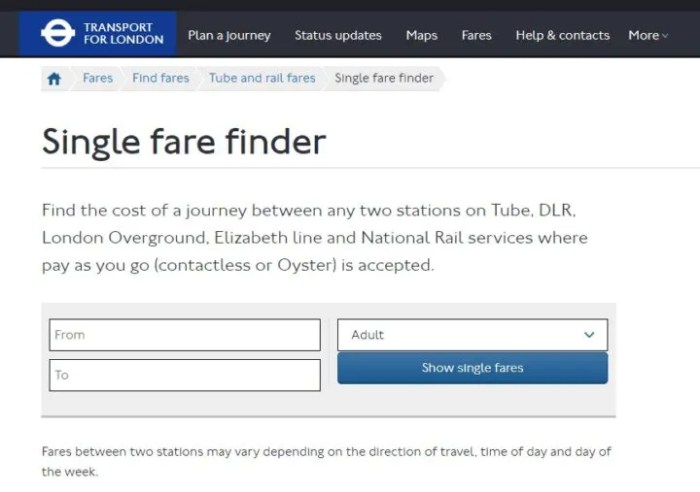Open Help & contacts in the navigation bar
Viewport: 700px width, 492px height.
(x=562, y=35)
